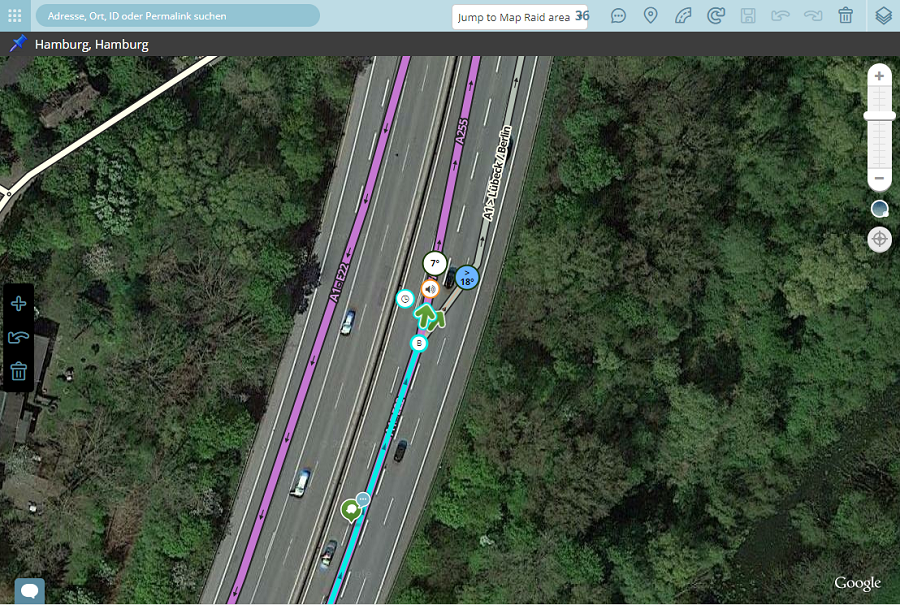This screenshot has width=900, height=605.
Task: Open map comment tool in toolbar
Action: [619, 16]
